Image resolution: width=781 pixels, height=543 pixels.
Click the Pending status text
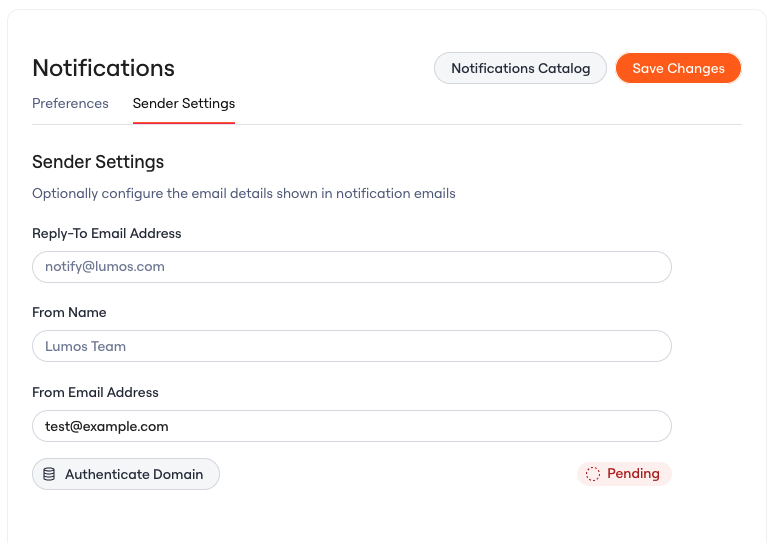633,473
